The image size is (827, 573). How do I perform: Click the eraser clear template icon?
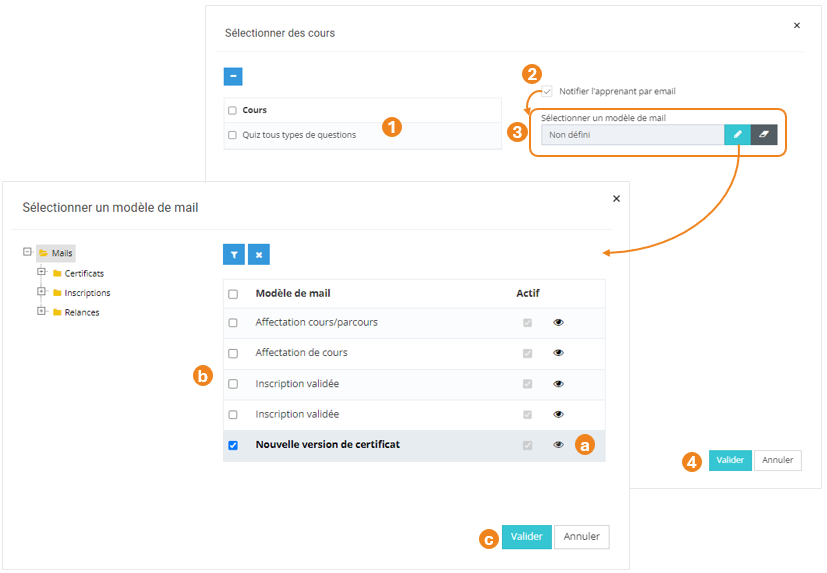[x=764, y=134]
